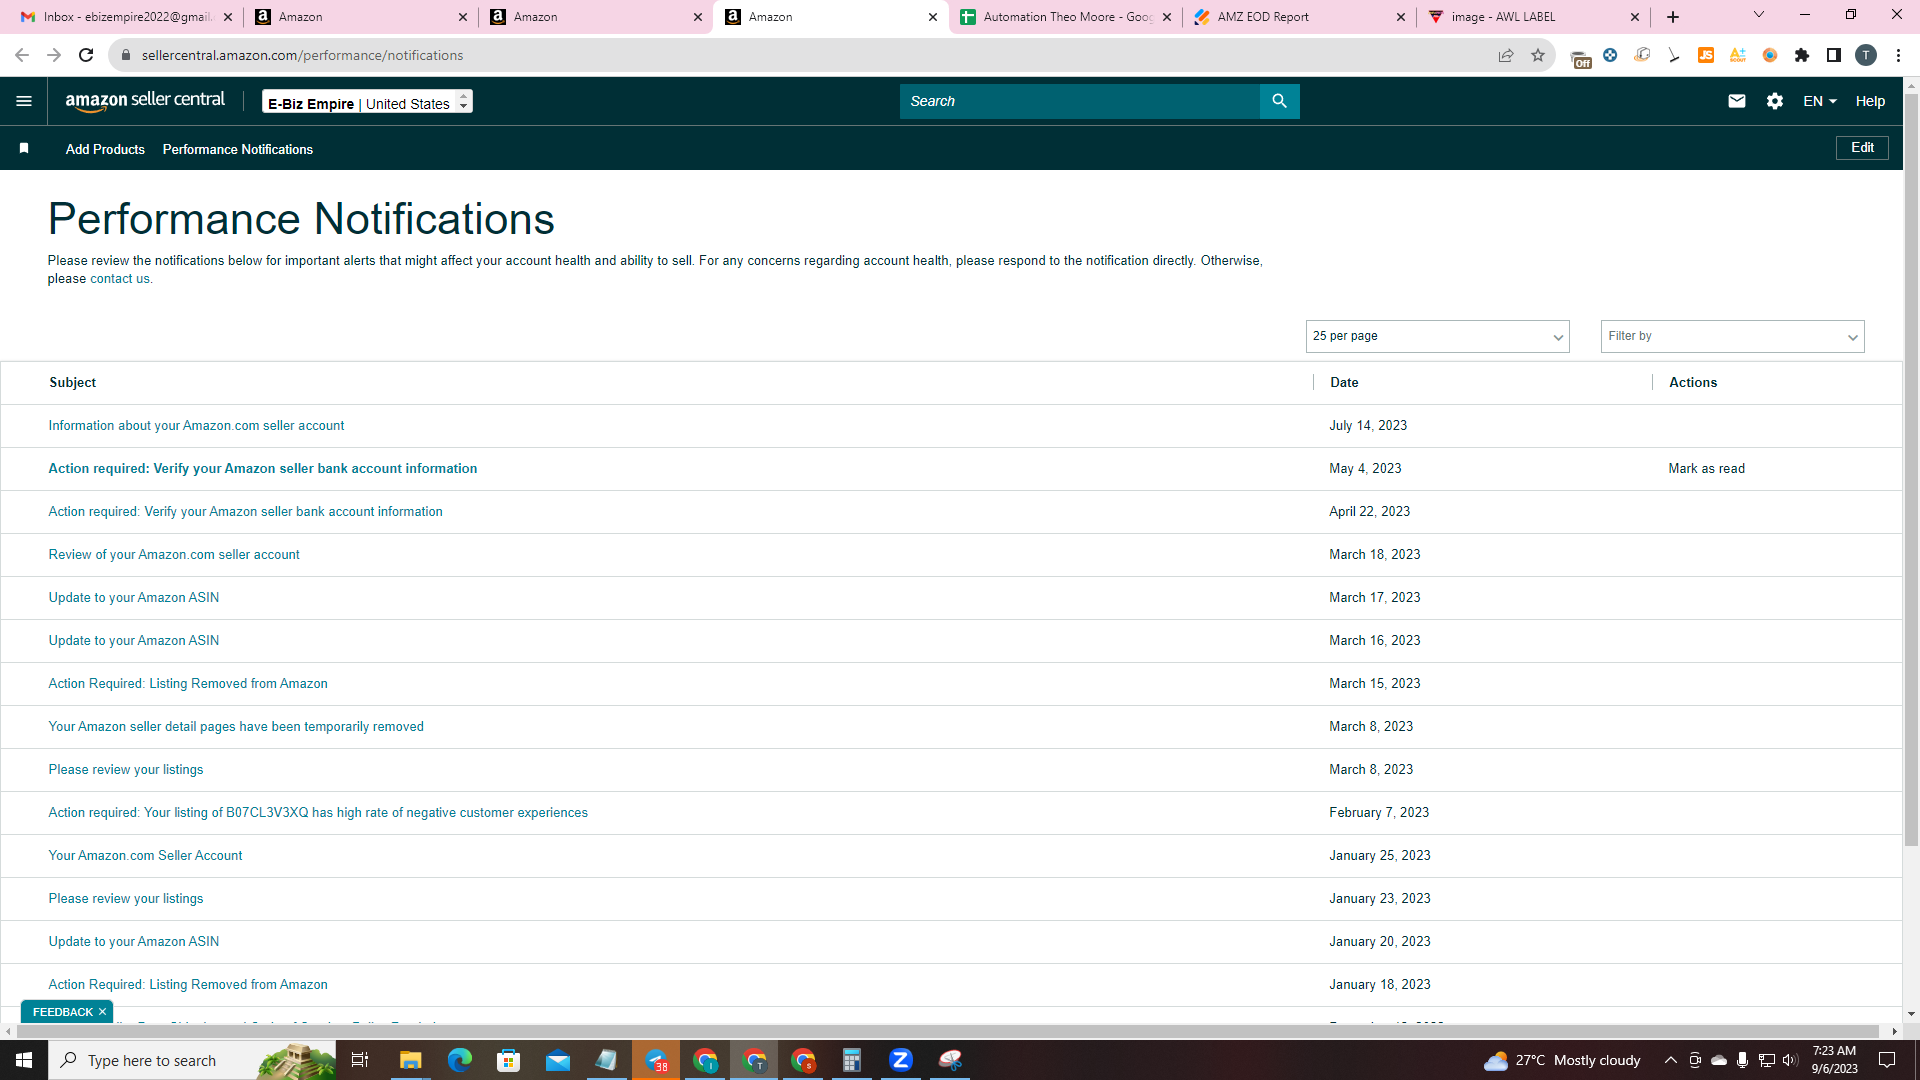Click the contact us link

click(120, 279)
